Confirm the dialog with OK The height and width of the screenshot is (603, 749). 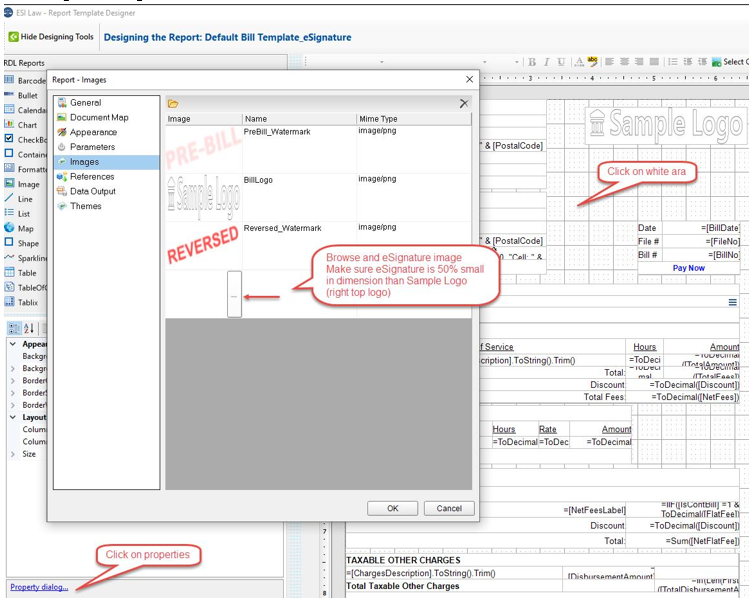point(392,508)
